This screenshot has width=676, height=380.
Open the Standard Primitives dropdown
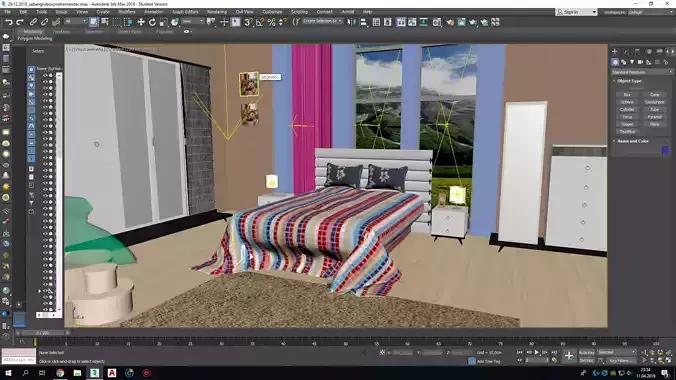click(642, 72)
